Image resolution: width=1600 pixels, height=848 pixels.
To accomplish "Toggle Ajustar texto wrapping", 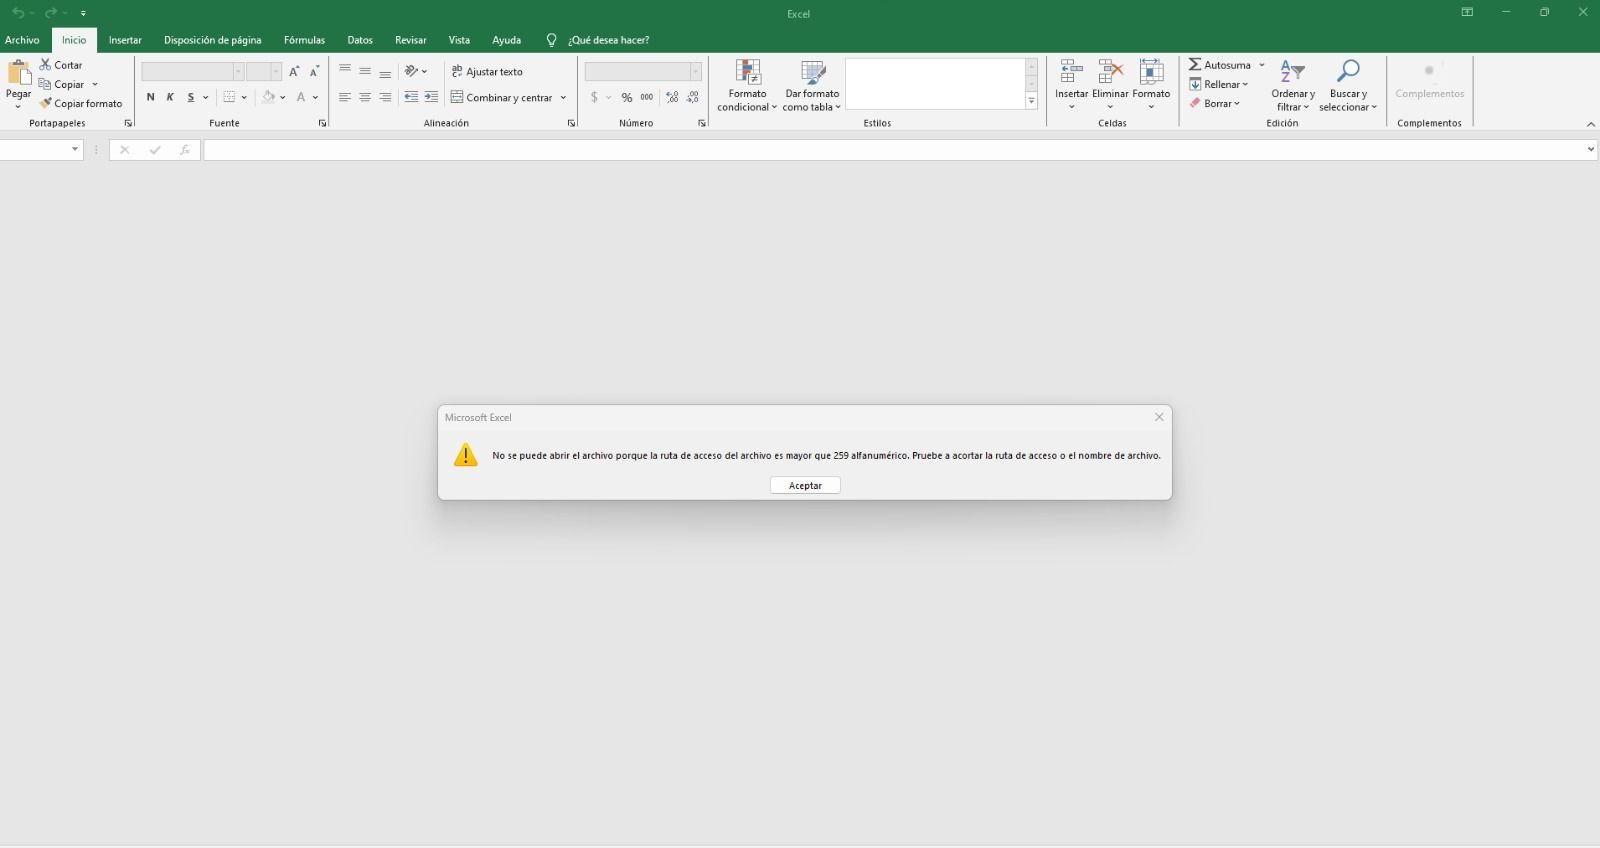I will pyautogui.click(x=487, y=71).
